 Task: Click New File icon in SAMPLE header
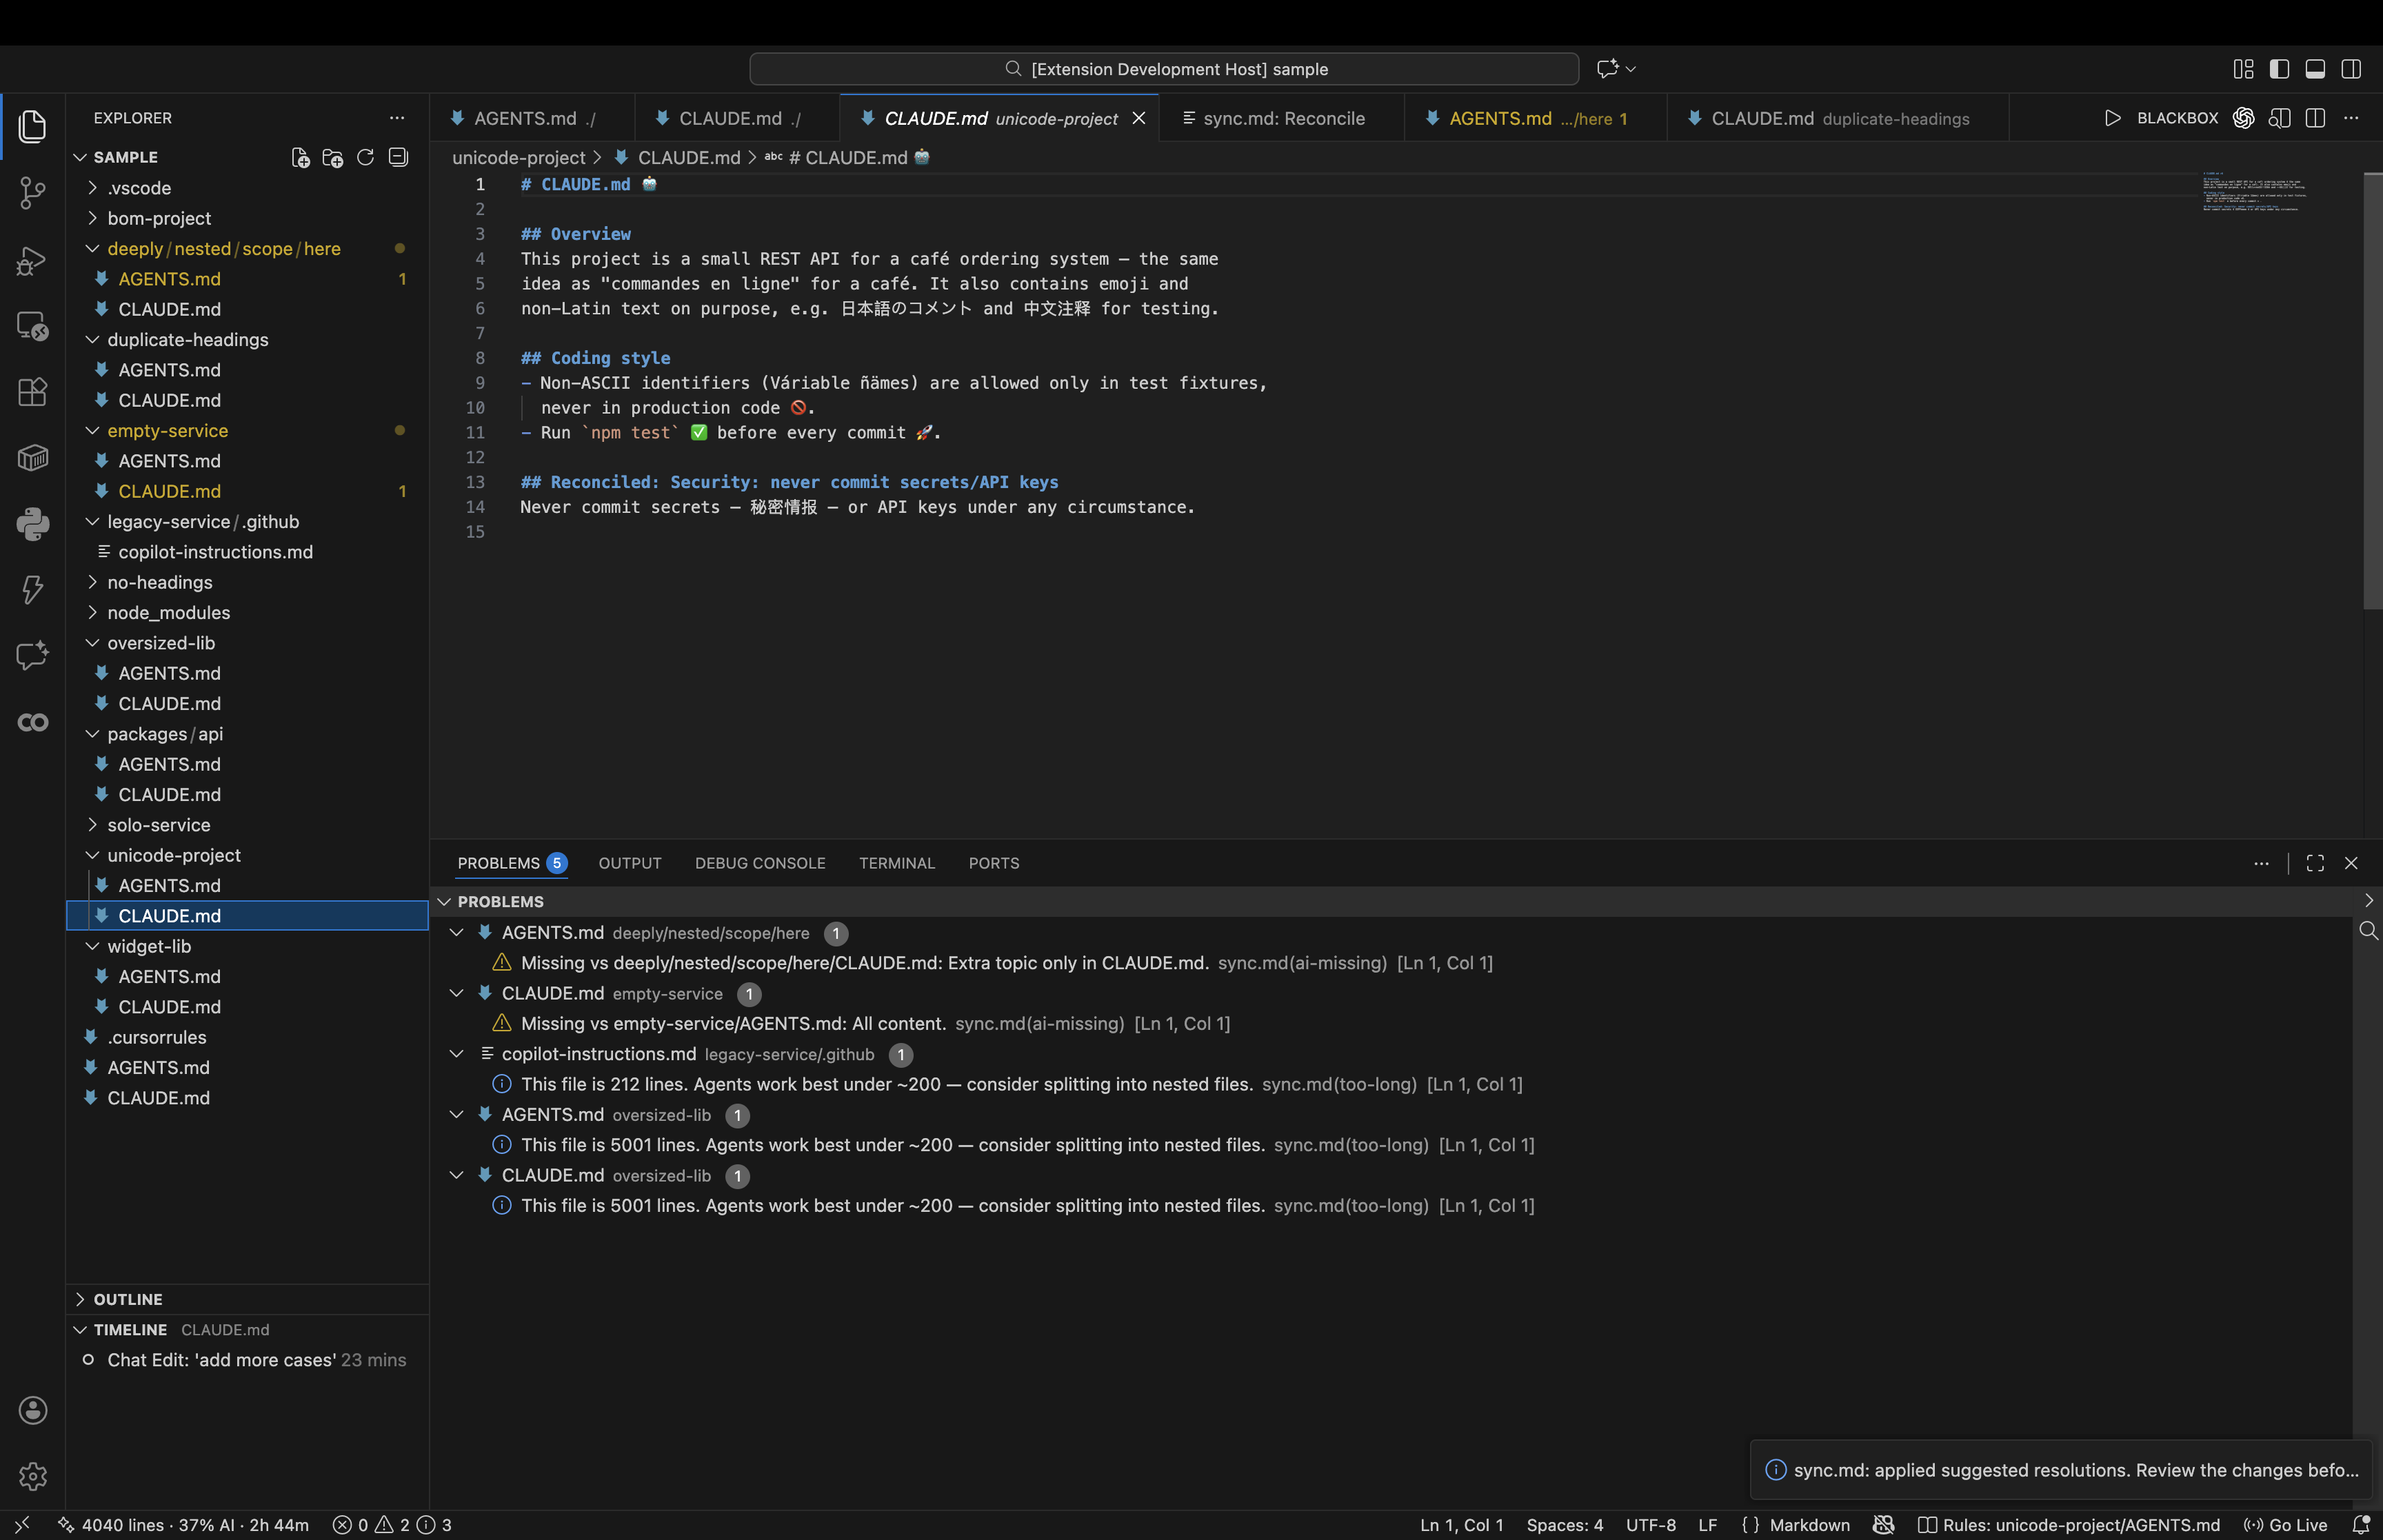pos(300,157)
